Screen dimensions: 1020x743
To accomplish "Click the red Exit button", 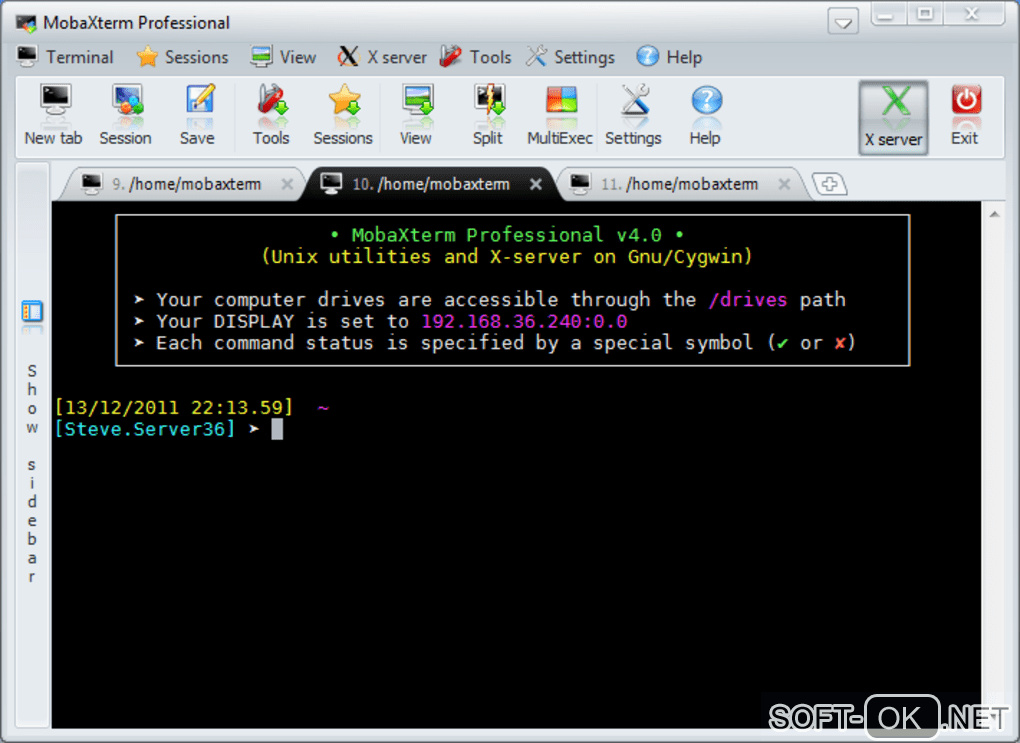I will [x=965, y=115].
